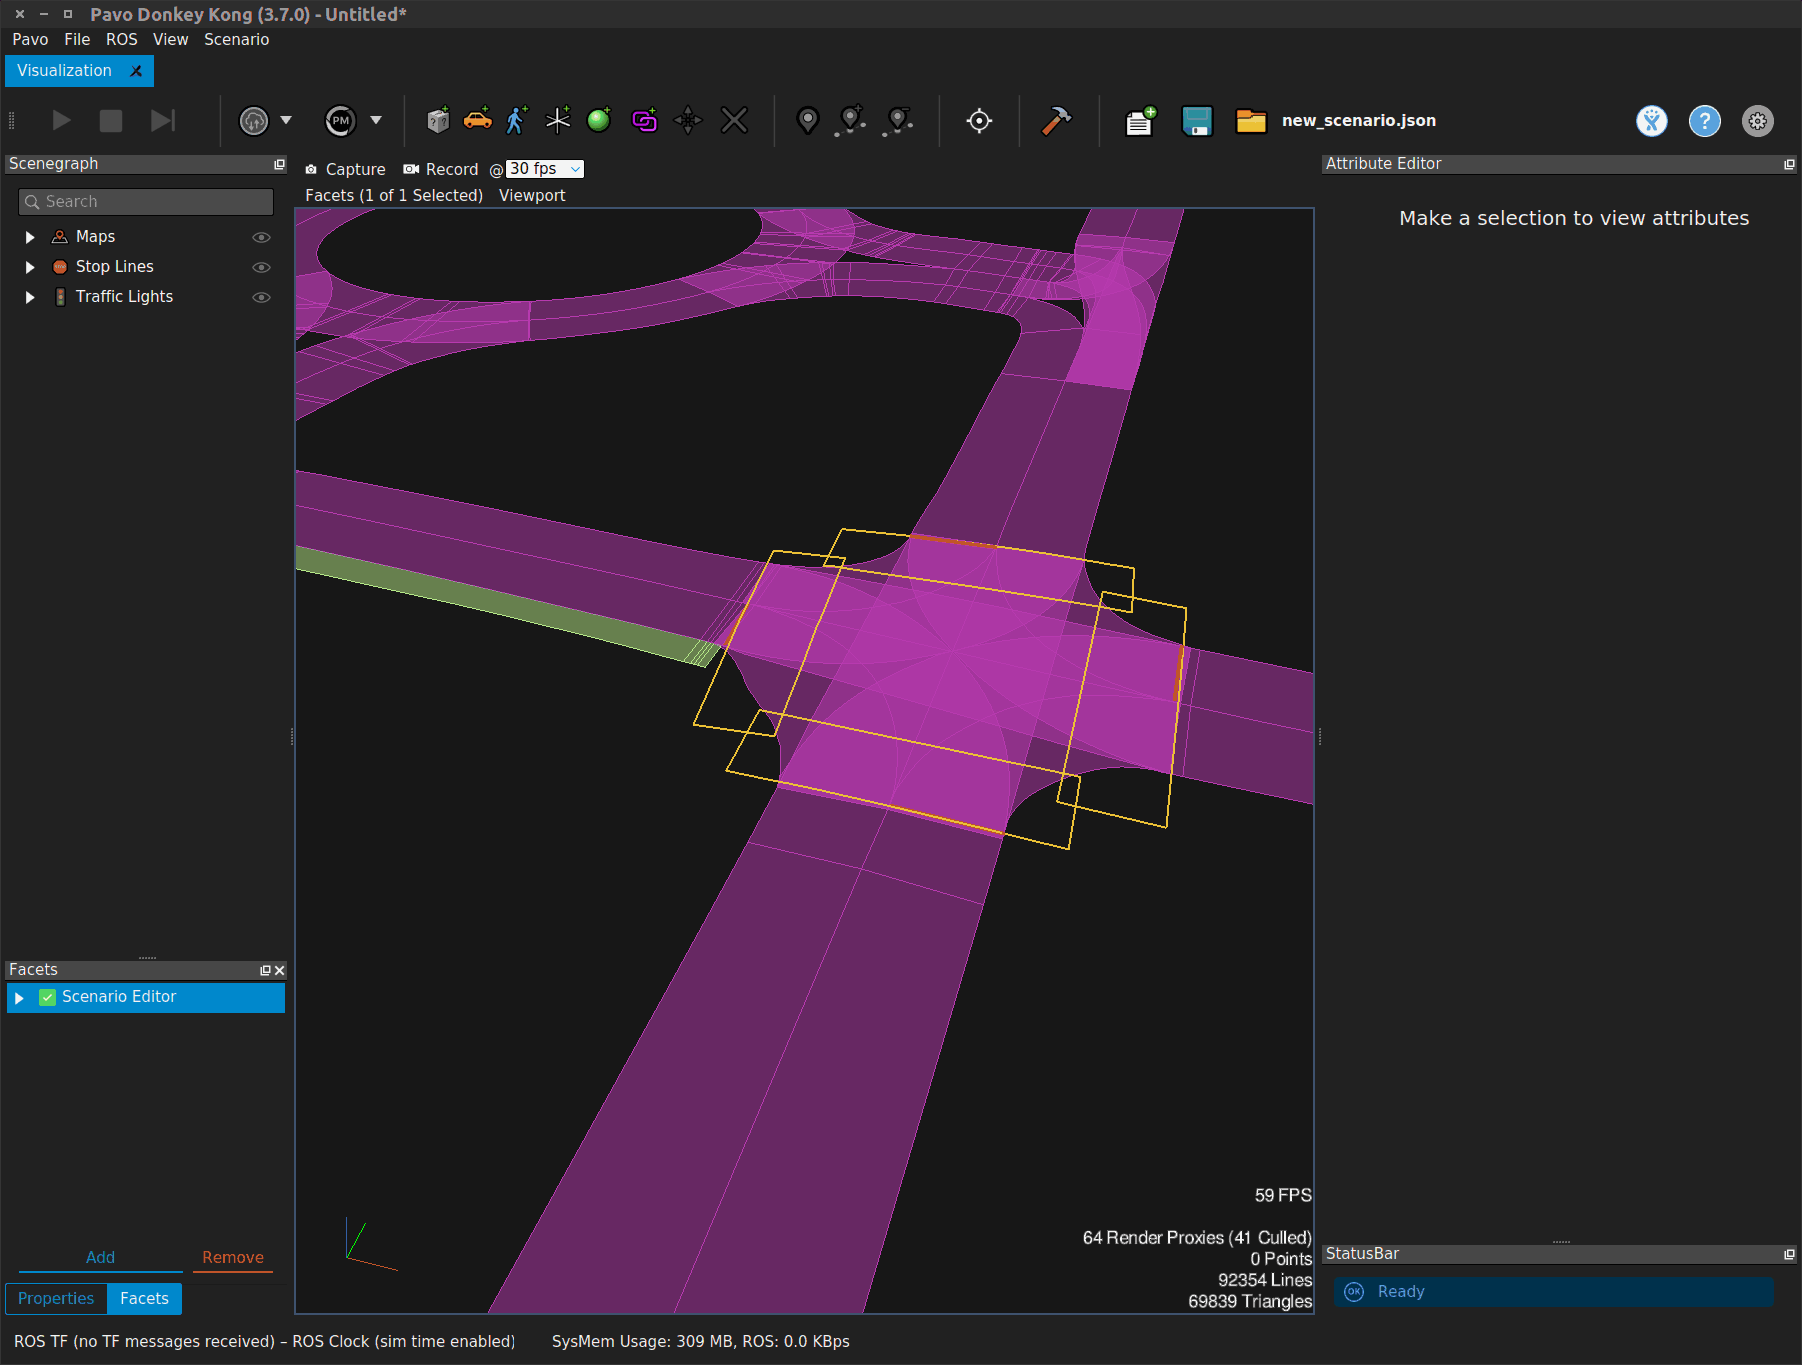1802x1365 pixels.
Task: Expand the Maps tree item
Action: [28, 236]
